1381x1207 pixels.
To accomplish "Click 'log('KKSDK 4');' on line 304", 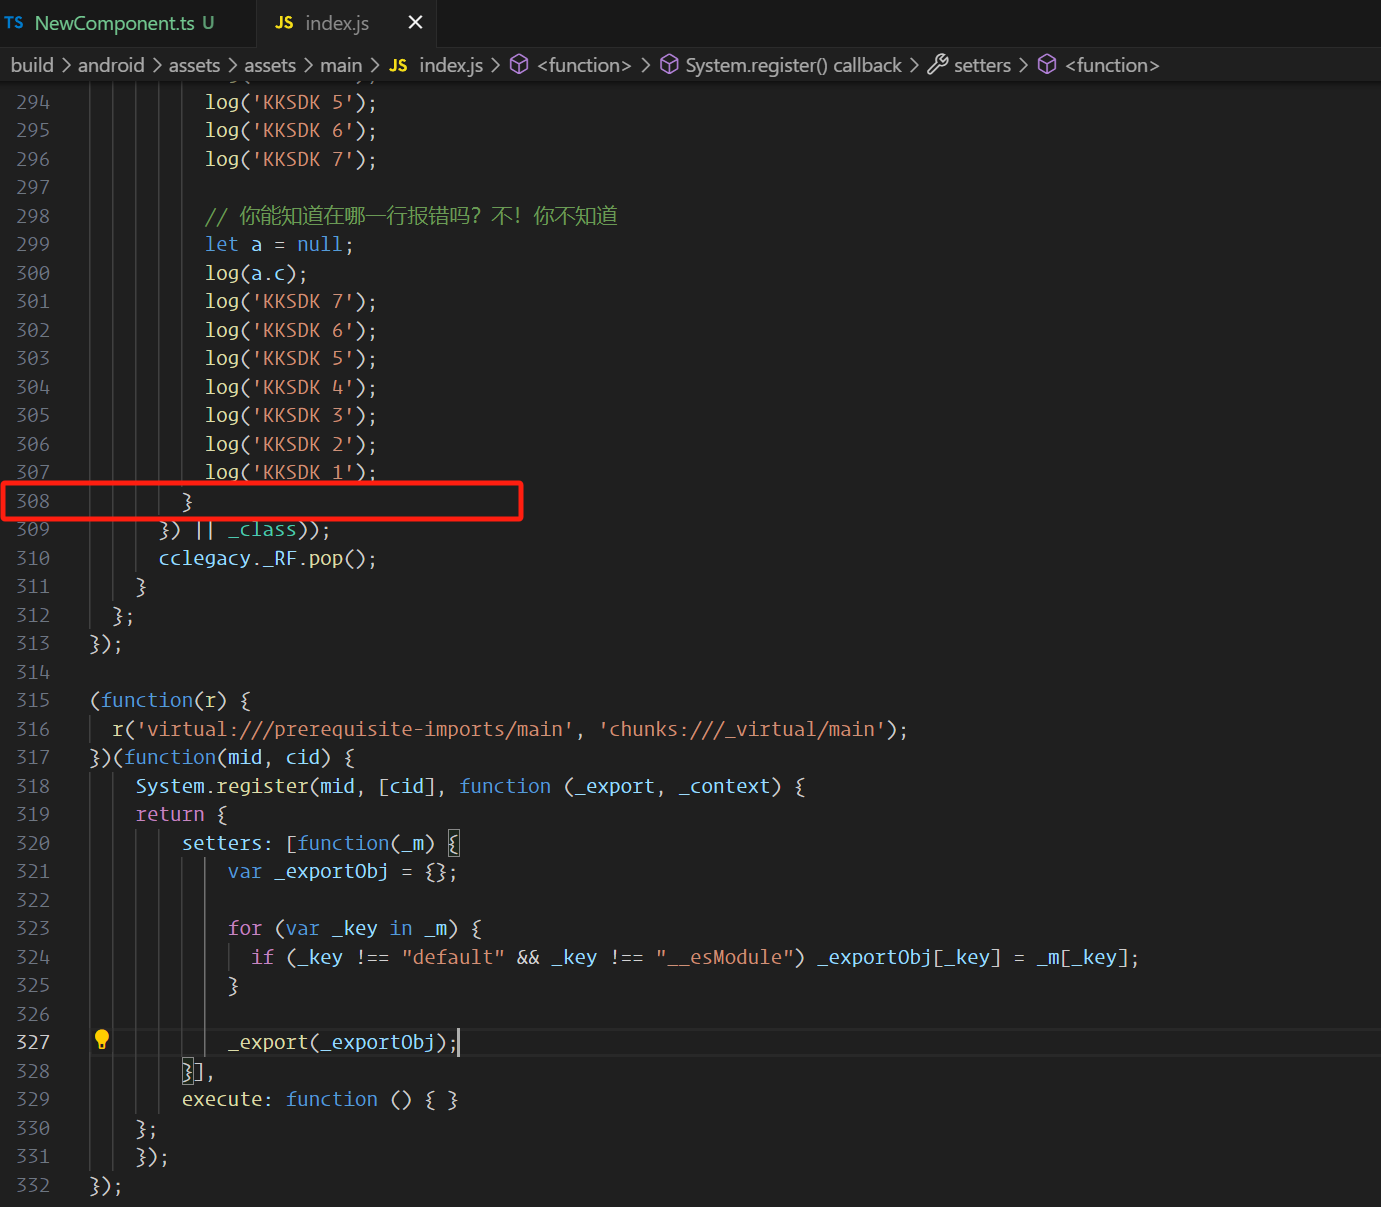I will point(291,387).
